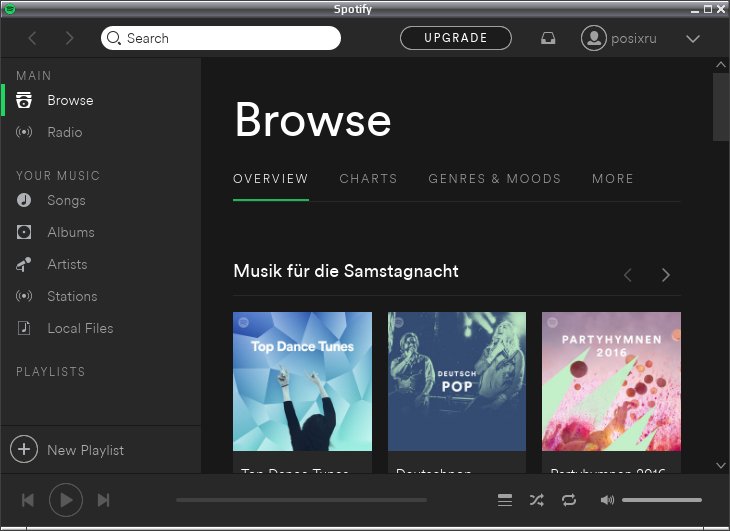Viewport: 730px width, 531px height.
Task: Open Albums in Your Music
Action: 71,232
